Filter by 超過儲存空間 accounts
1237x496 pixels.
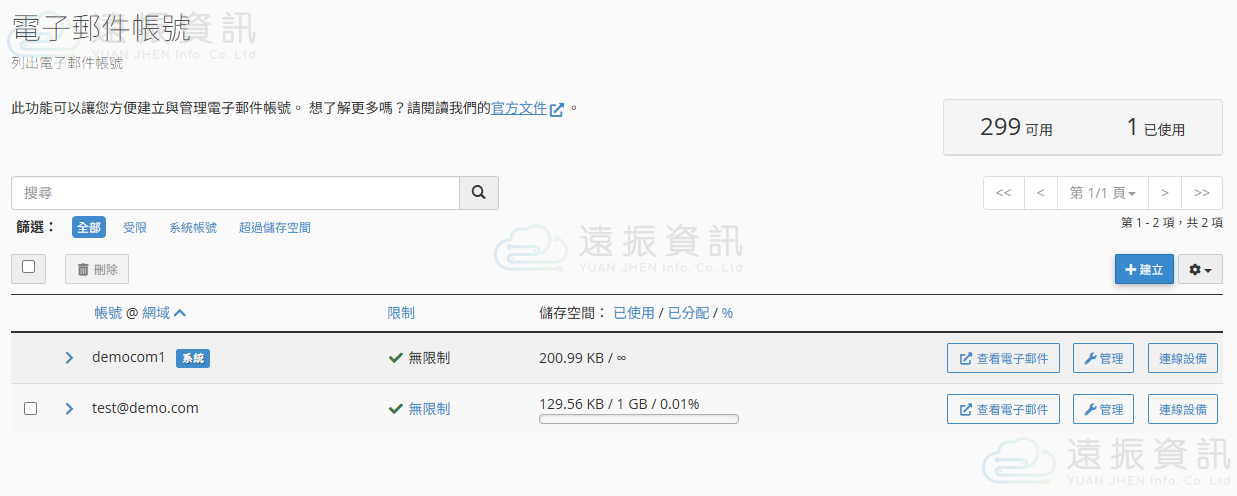(x=274, y=228)
